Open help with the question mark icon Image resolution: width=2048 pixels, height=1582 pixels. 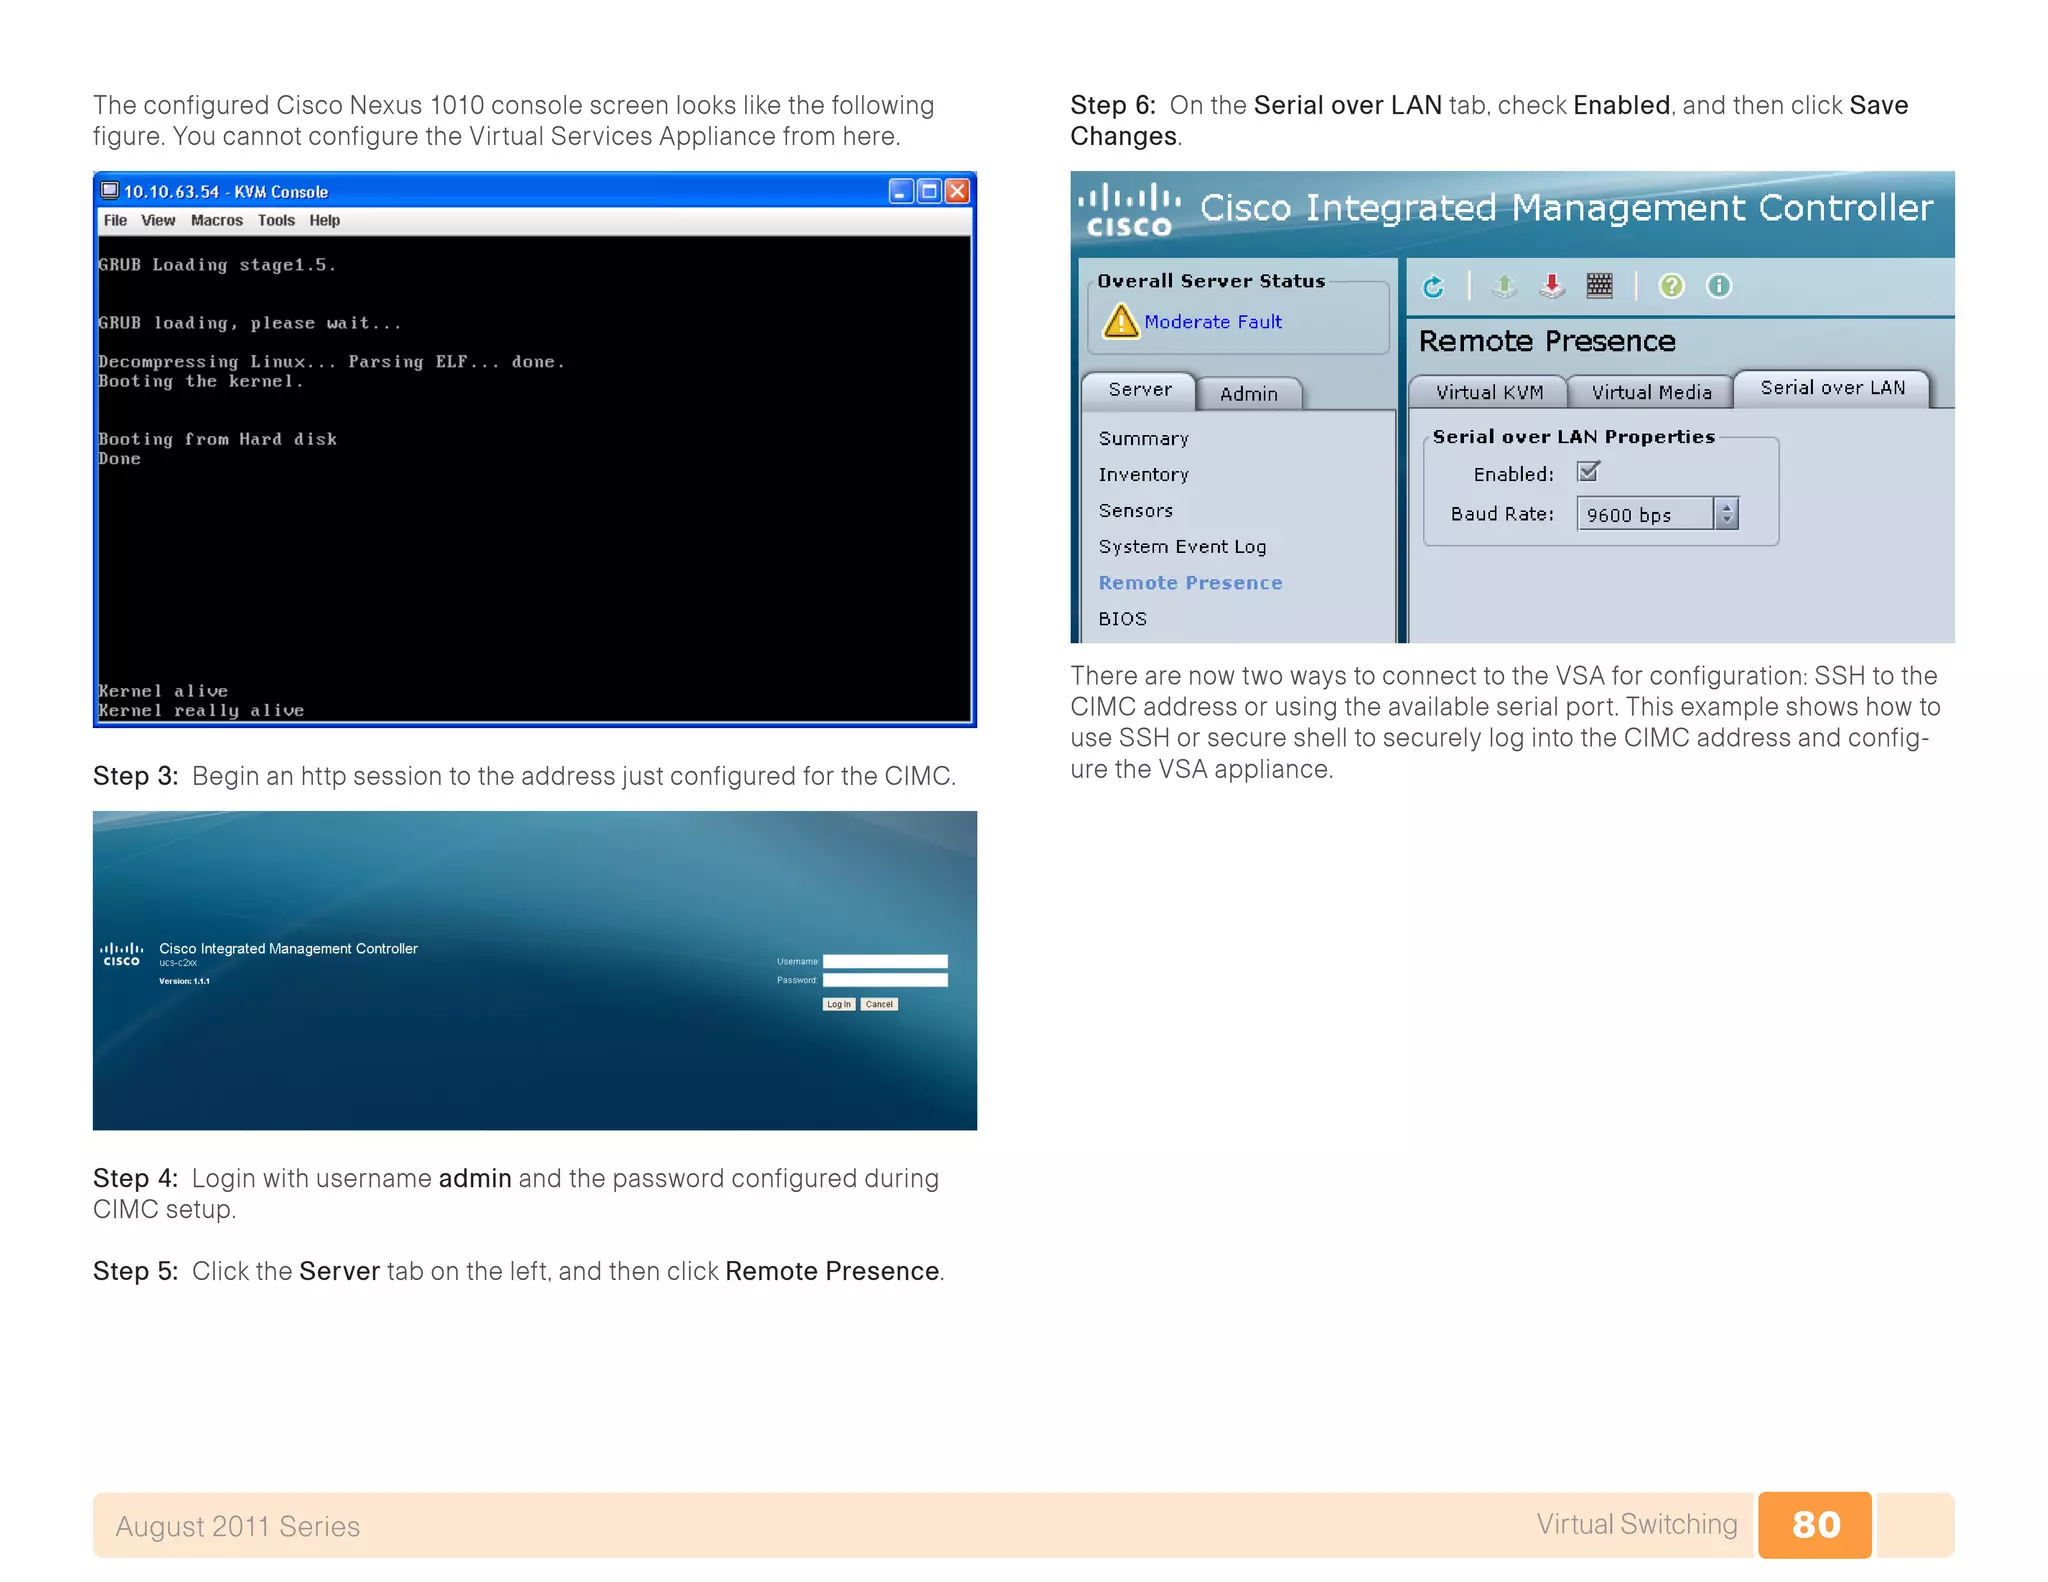[x=1671, y=287]
